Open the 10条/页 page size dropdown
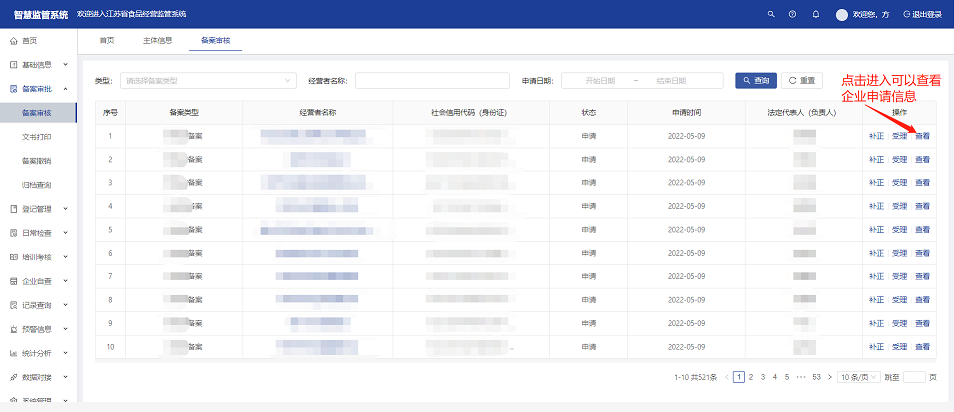Screen dimensions: 954x412 [x=858, y=377]
